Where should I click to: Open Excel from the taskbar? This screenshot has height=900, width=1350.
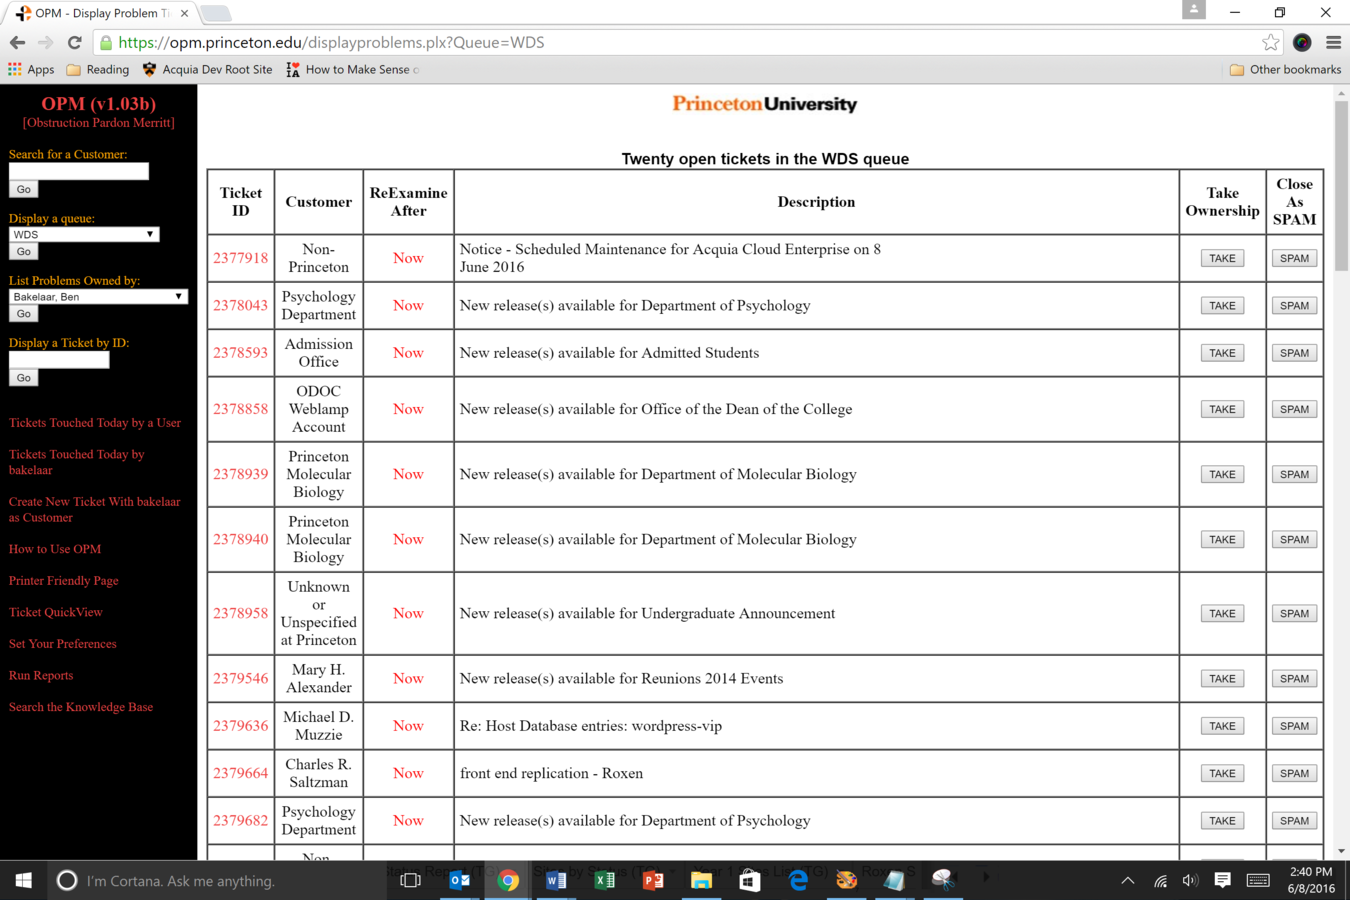pyautogui.click(x=604, y=880)
